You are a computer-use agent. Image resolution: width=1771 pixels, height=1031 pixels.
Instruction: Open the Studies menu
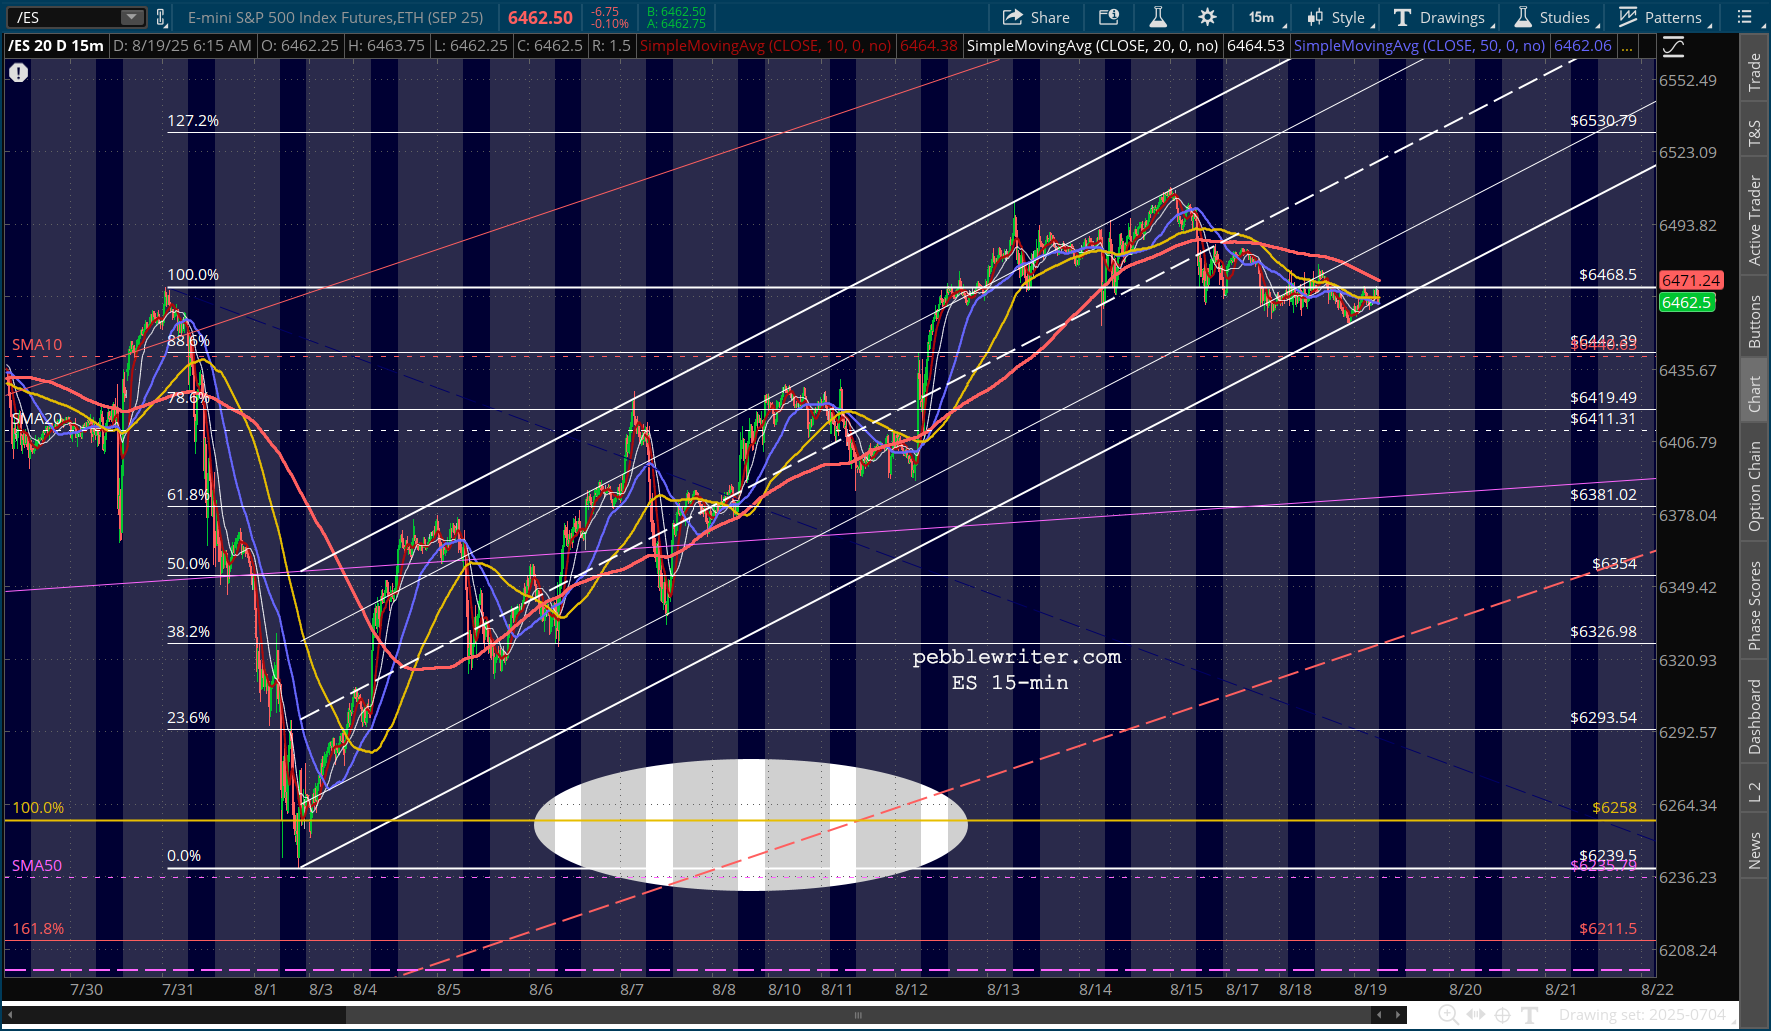(1556, 17)
